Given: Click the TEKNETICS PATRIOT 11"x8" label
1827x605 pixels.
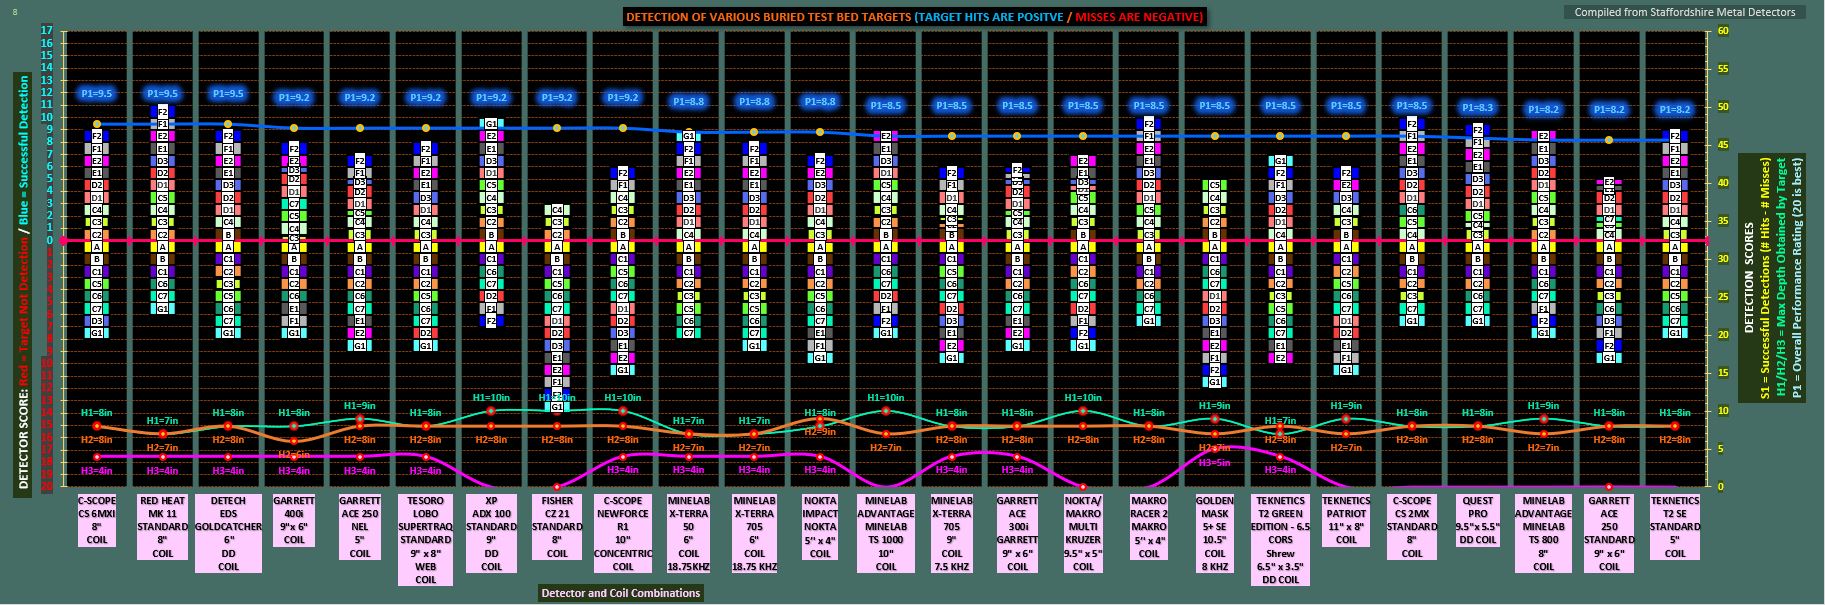Looking at the screenshot, I should [x=1346, y=520].
